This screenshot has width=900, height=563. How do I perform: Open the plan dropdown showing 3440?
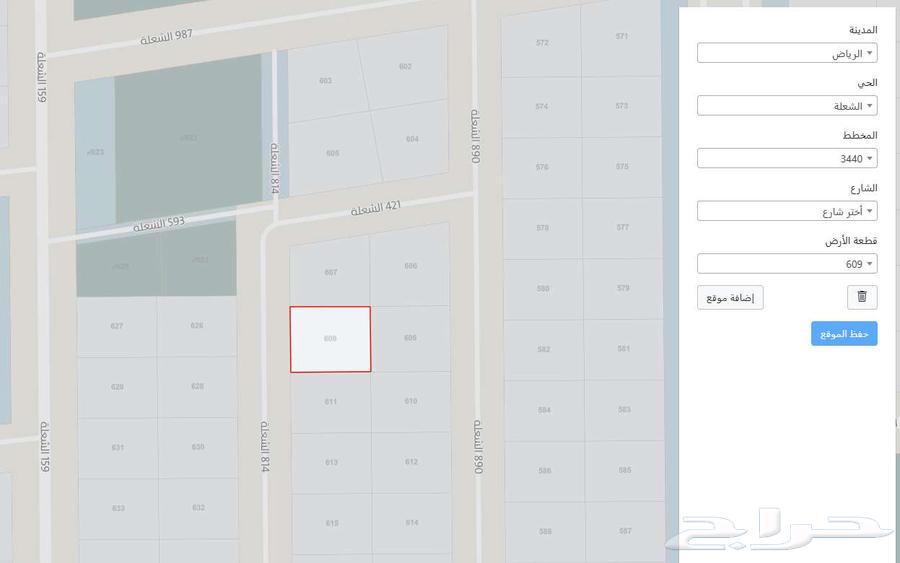coord(787,158)
